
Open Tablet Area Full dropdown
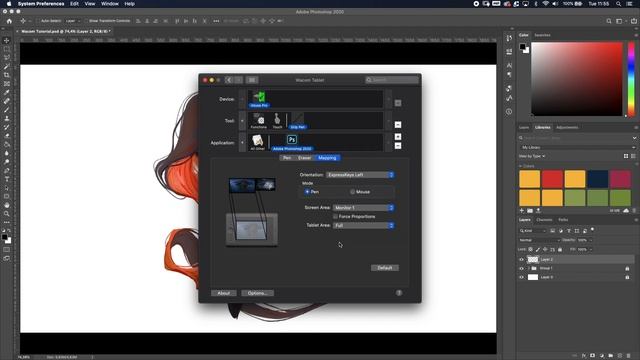(364, 225)
